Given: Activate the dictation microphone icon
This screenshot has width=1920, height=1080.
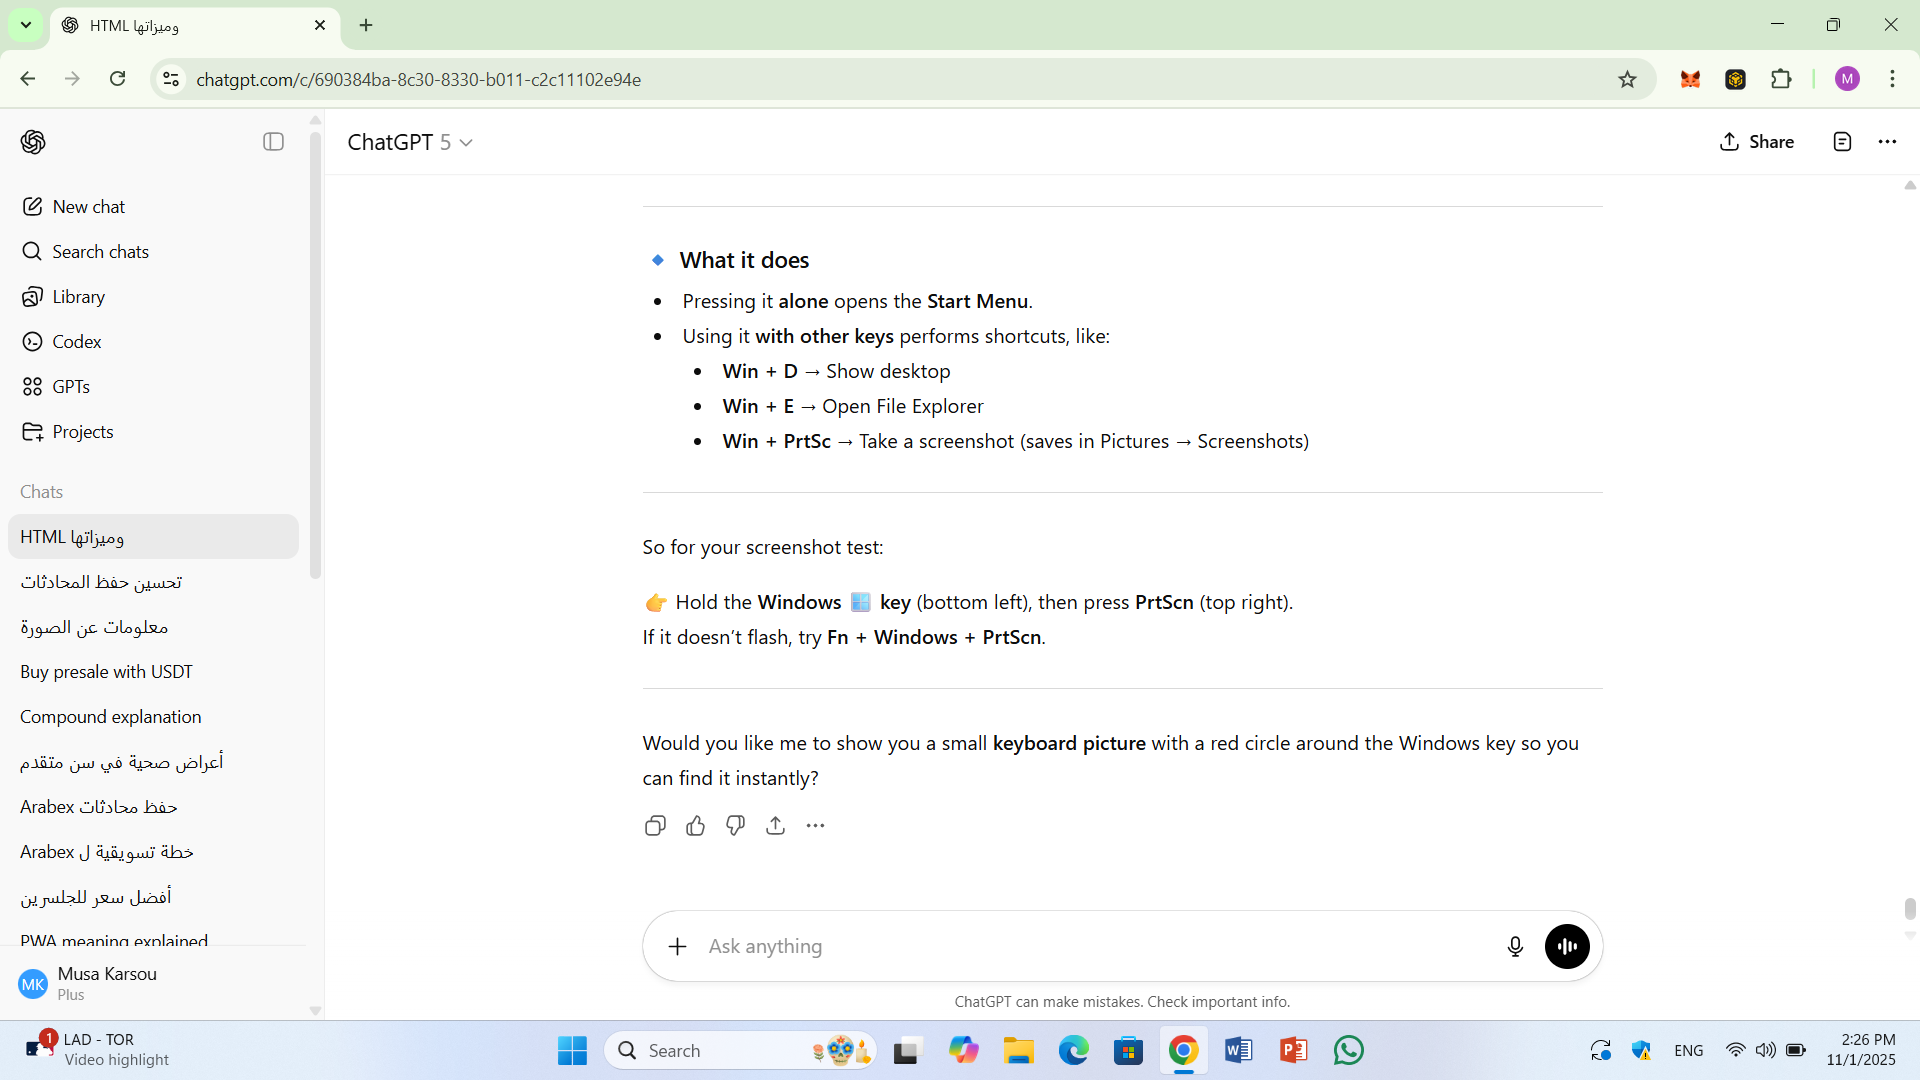Looking at the screenshot, I should coord(1515,946).
